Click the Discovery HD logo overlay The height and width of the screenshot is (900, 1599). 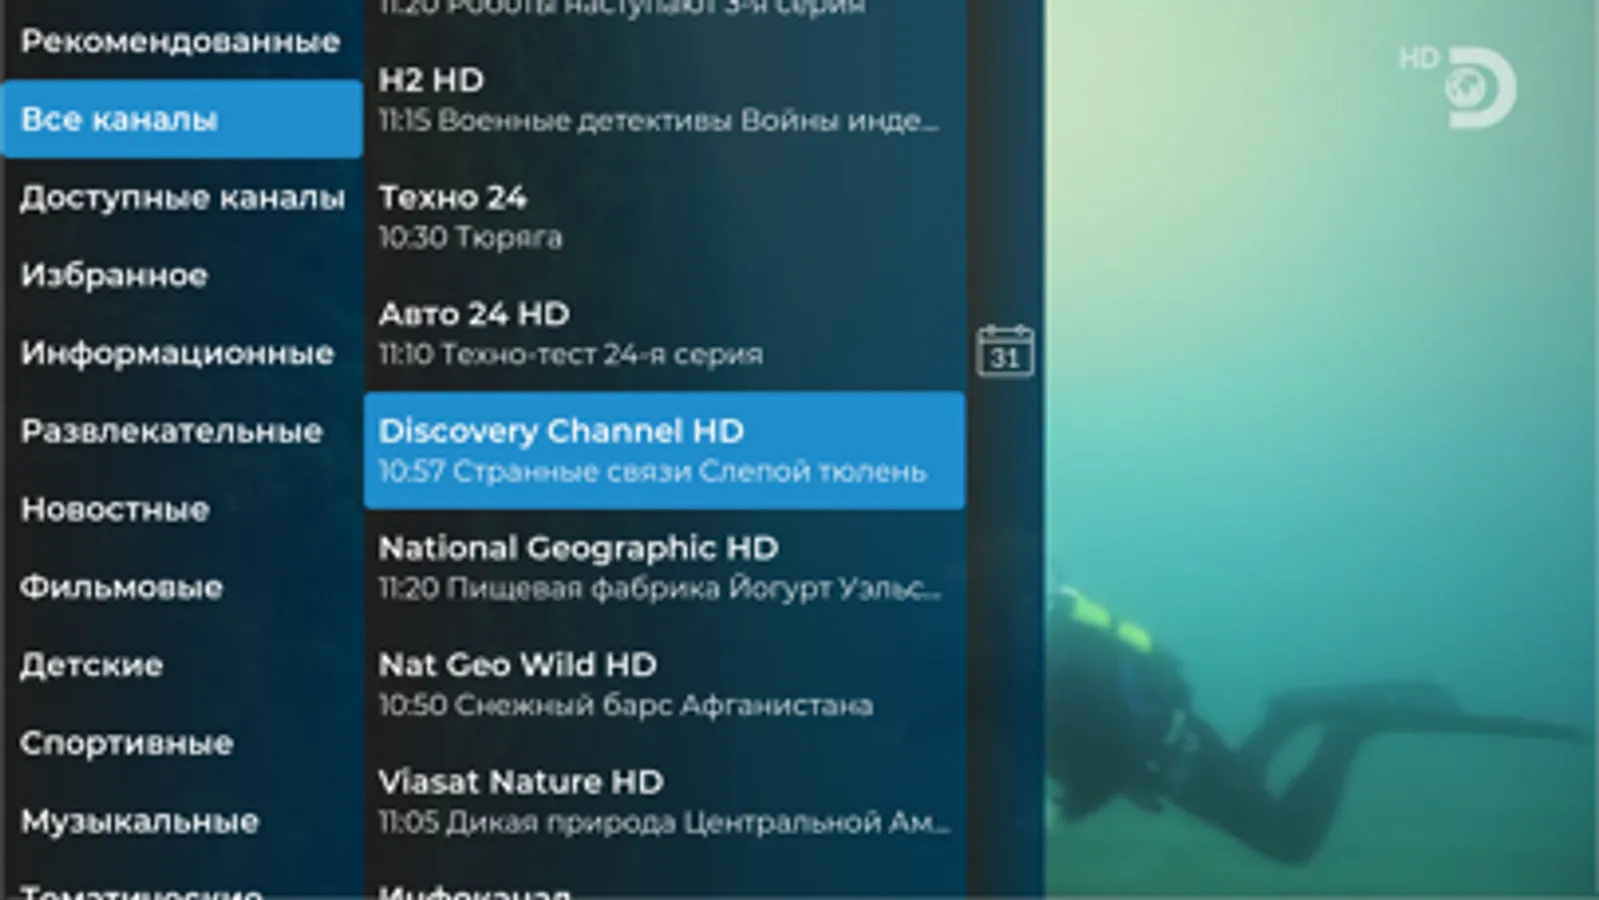[x=1458, y=87]
